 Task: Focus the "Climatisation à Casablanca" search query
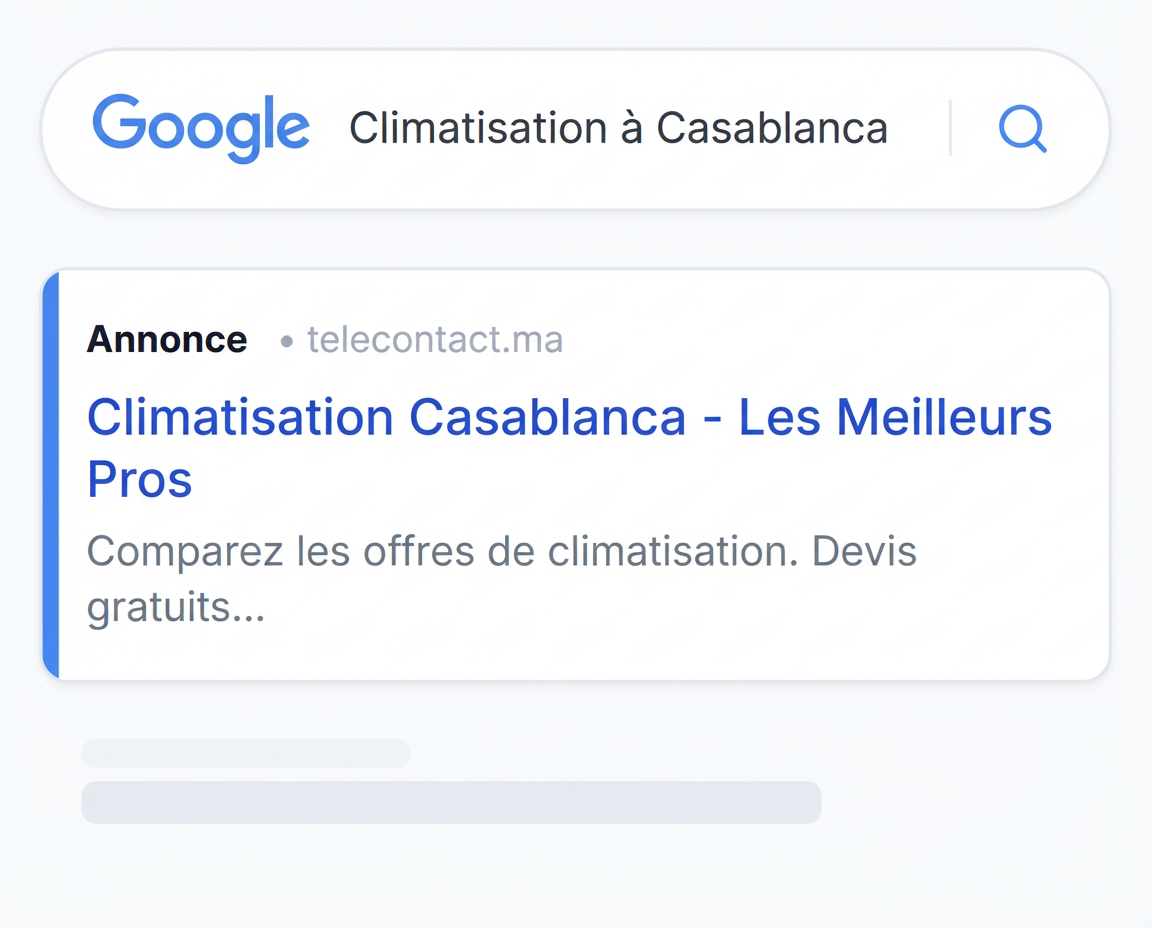[618, 129]
